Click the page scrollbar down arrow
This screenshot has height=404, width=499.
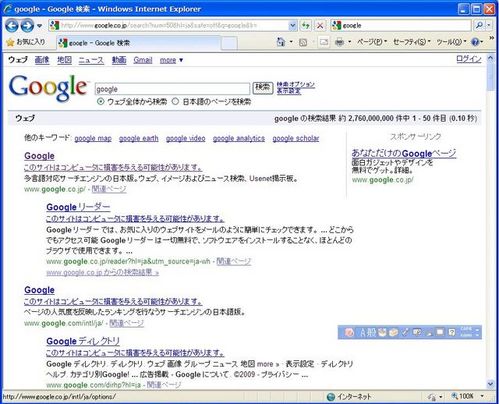(x=490, y=384)
